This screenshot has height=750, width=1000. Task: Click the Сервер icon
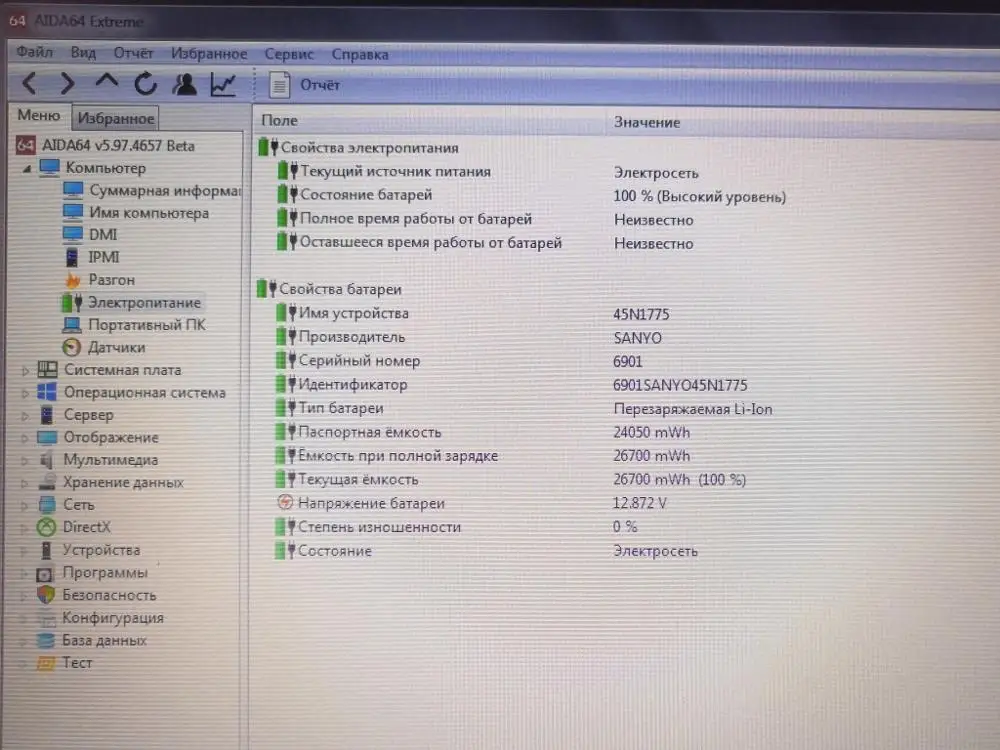coord(47,415)
